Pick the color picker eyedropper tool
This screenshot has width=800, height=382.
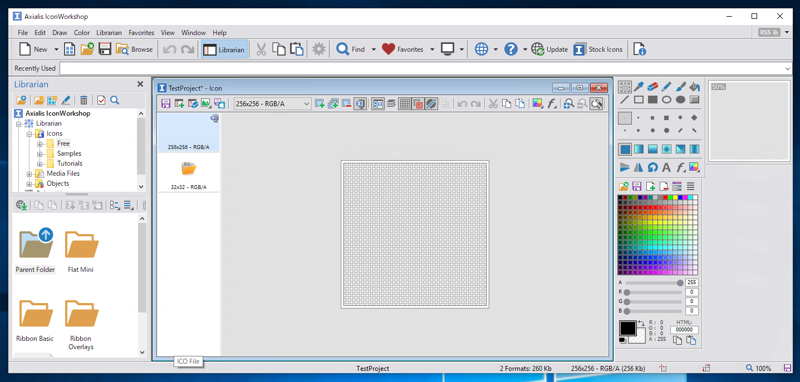click(x=638, y=87)
